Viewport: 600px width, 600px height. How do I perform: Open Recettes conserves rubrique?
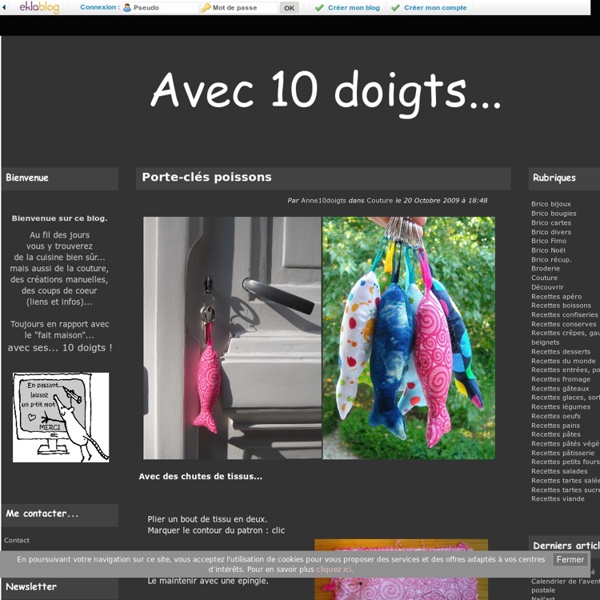coord(564,324)
